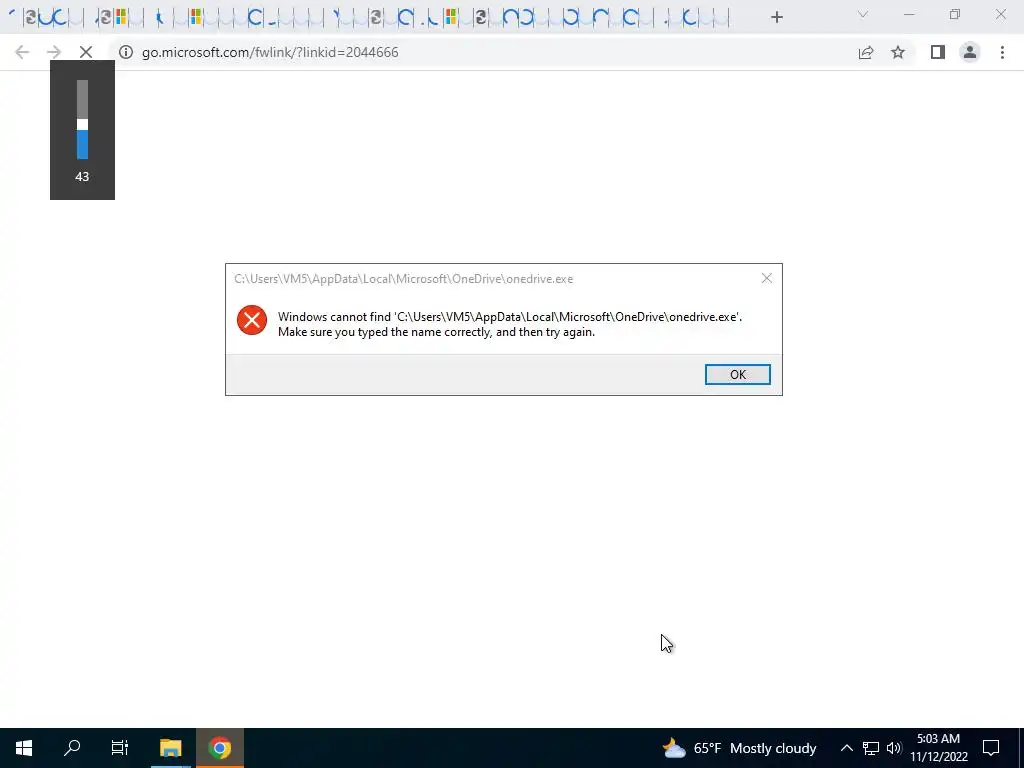Click the red error icon in the dialog
The height and width of the screenshot is (768, 1024).
pos(251,320)
